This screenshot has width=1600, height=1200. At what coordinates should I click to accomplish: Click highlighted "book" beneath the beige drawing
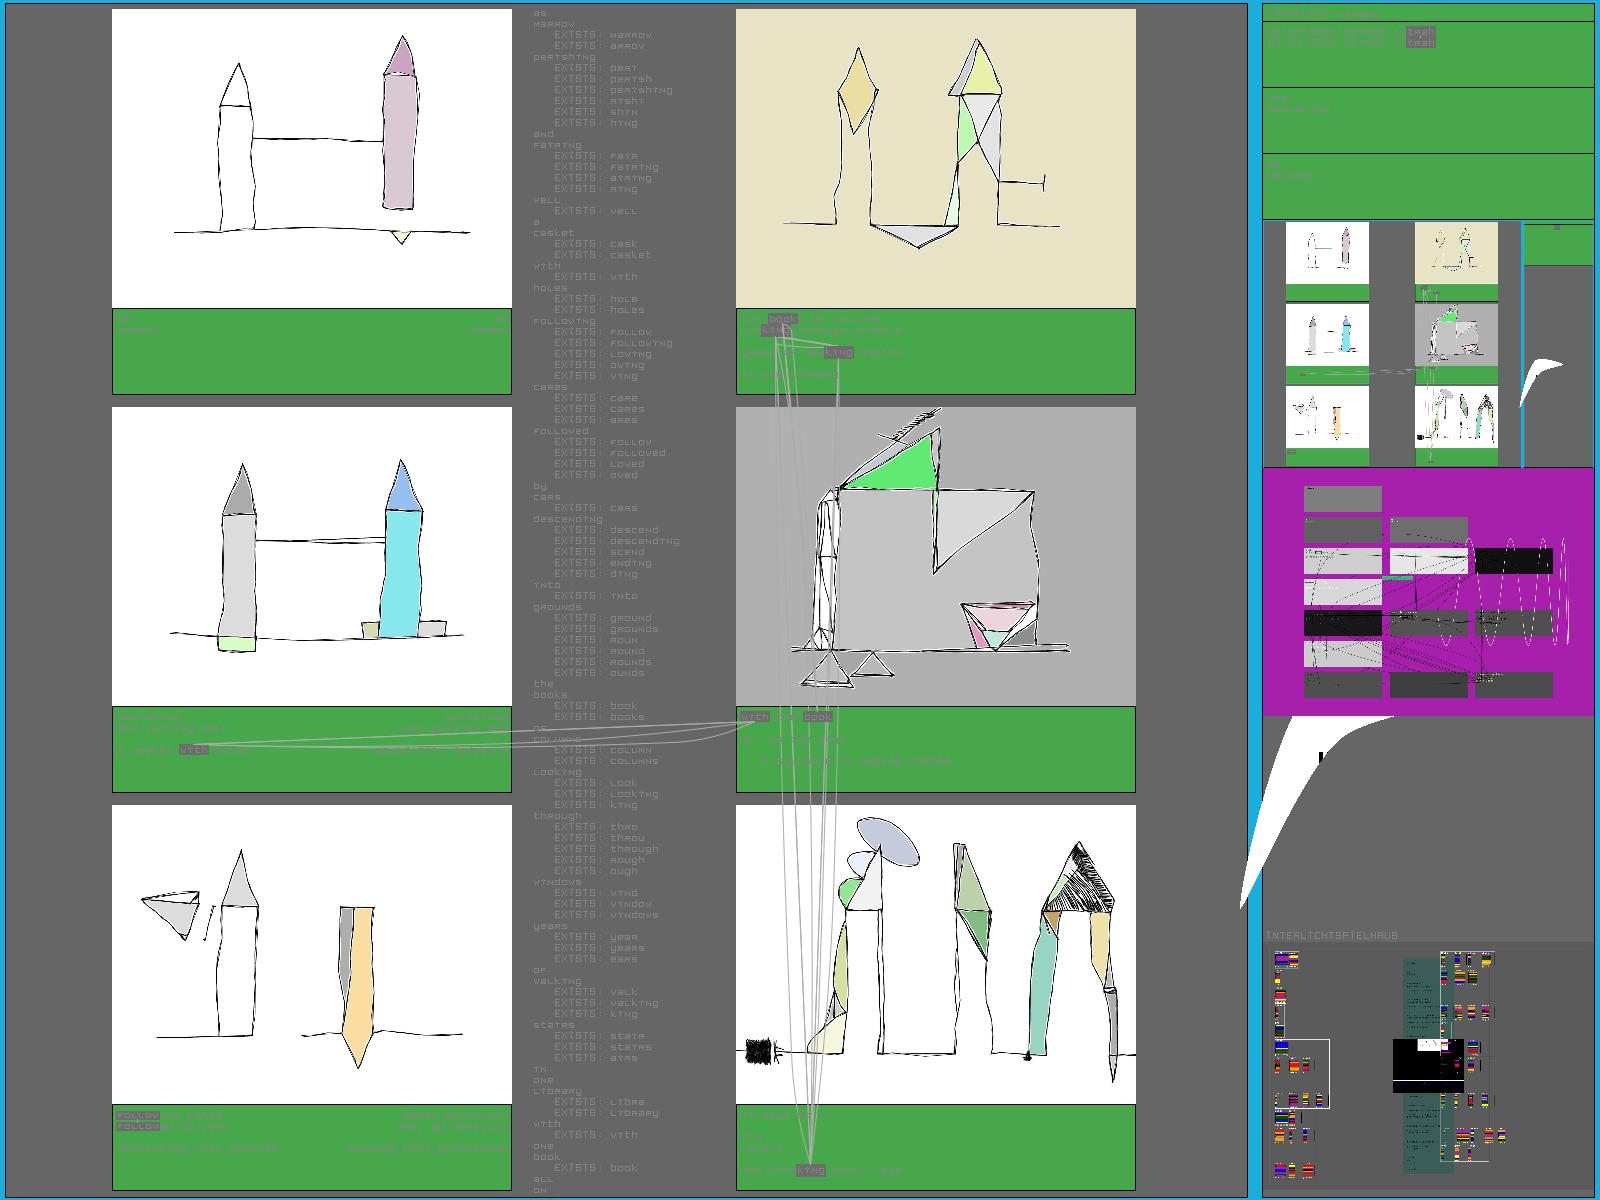pos(782,320)
